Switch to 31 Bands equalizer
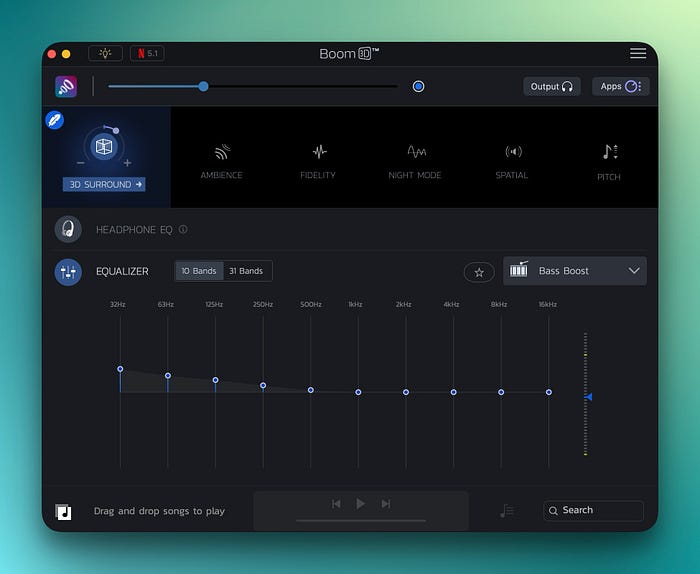Screen dimensions: 700x574 click(246, 271)
